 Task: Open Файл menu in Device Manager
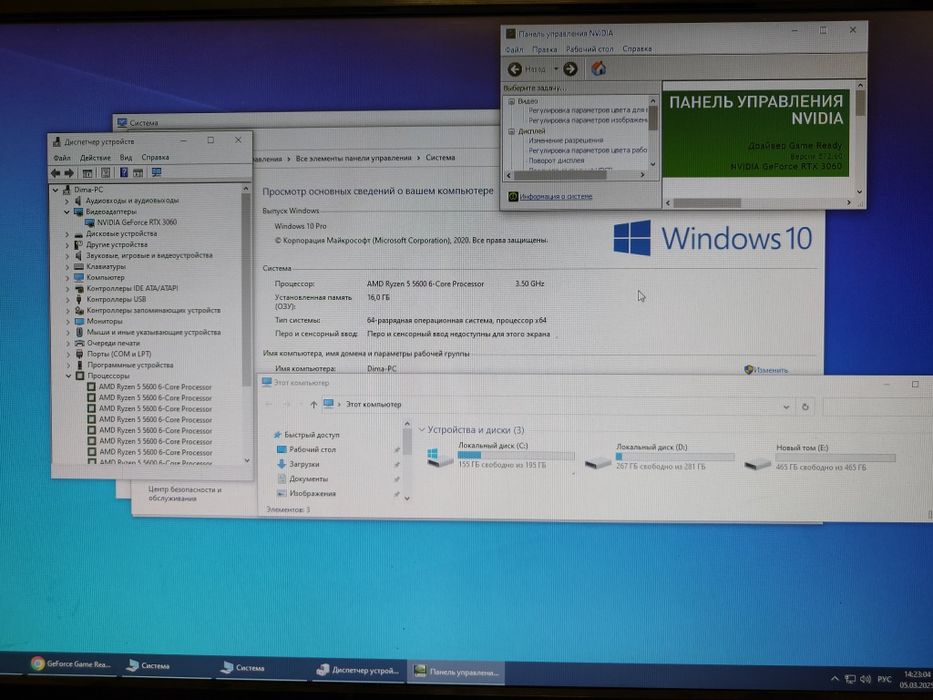pos(62,158)
